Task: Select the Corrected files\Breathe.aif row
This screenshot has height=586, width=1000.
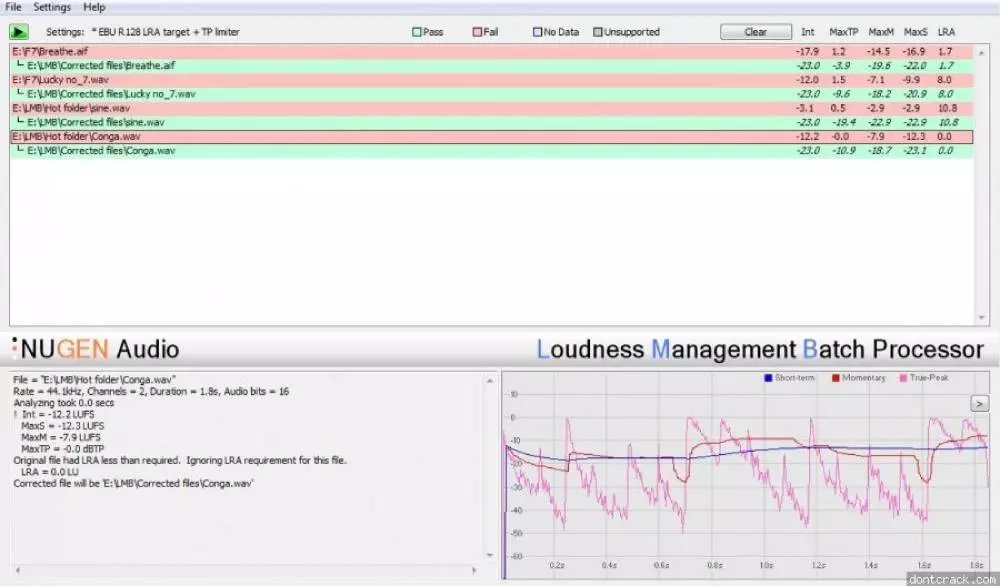Action: point(492,66)
